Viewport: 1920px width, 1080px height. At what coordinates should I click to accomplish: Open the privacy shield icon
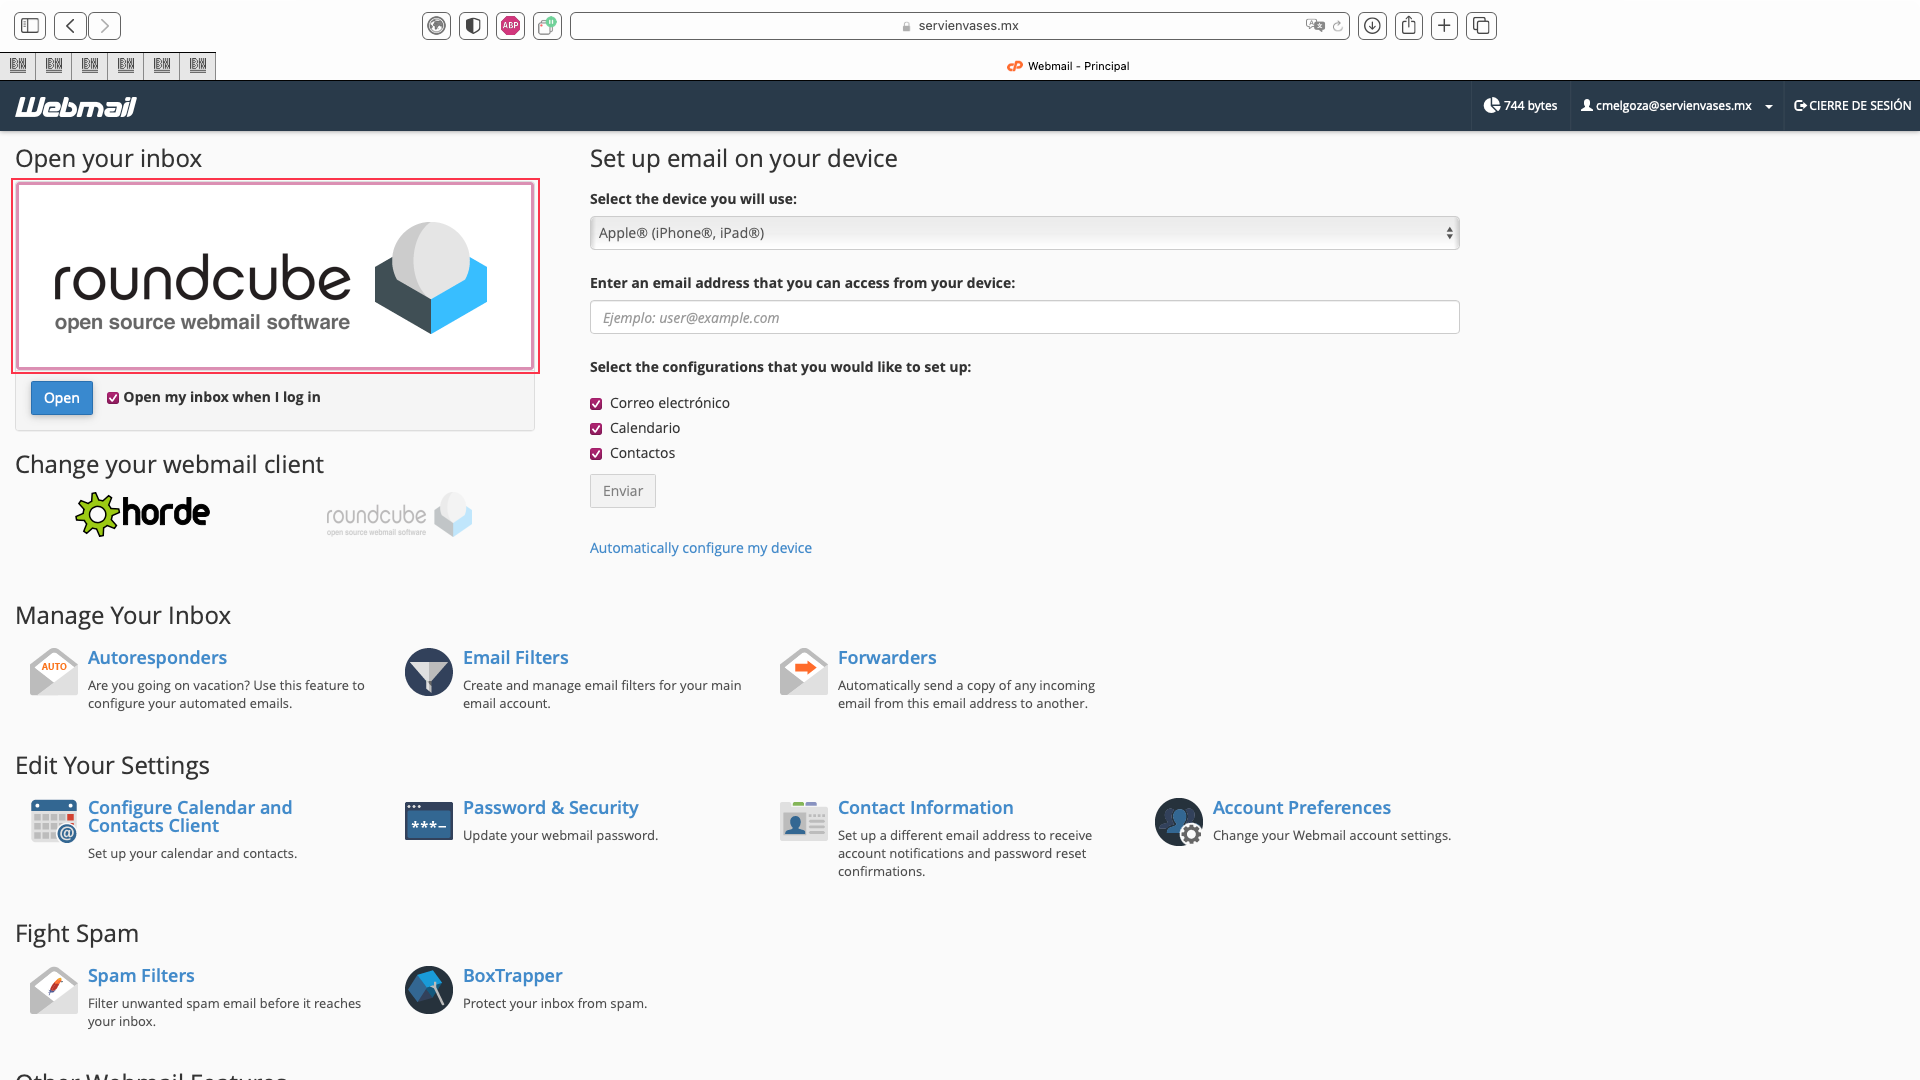click(x=474, y=26)
